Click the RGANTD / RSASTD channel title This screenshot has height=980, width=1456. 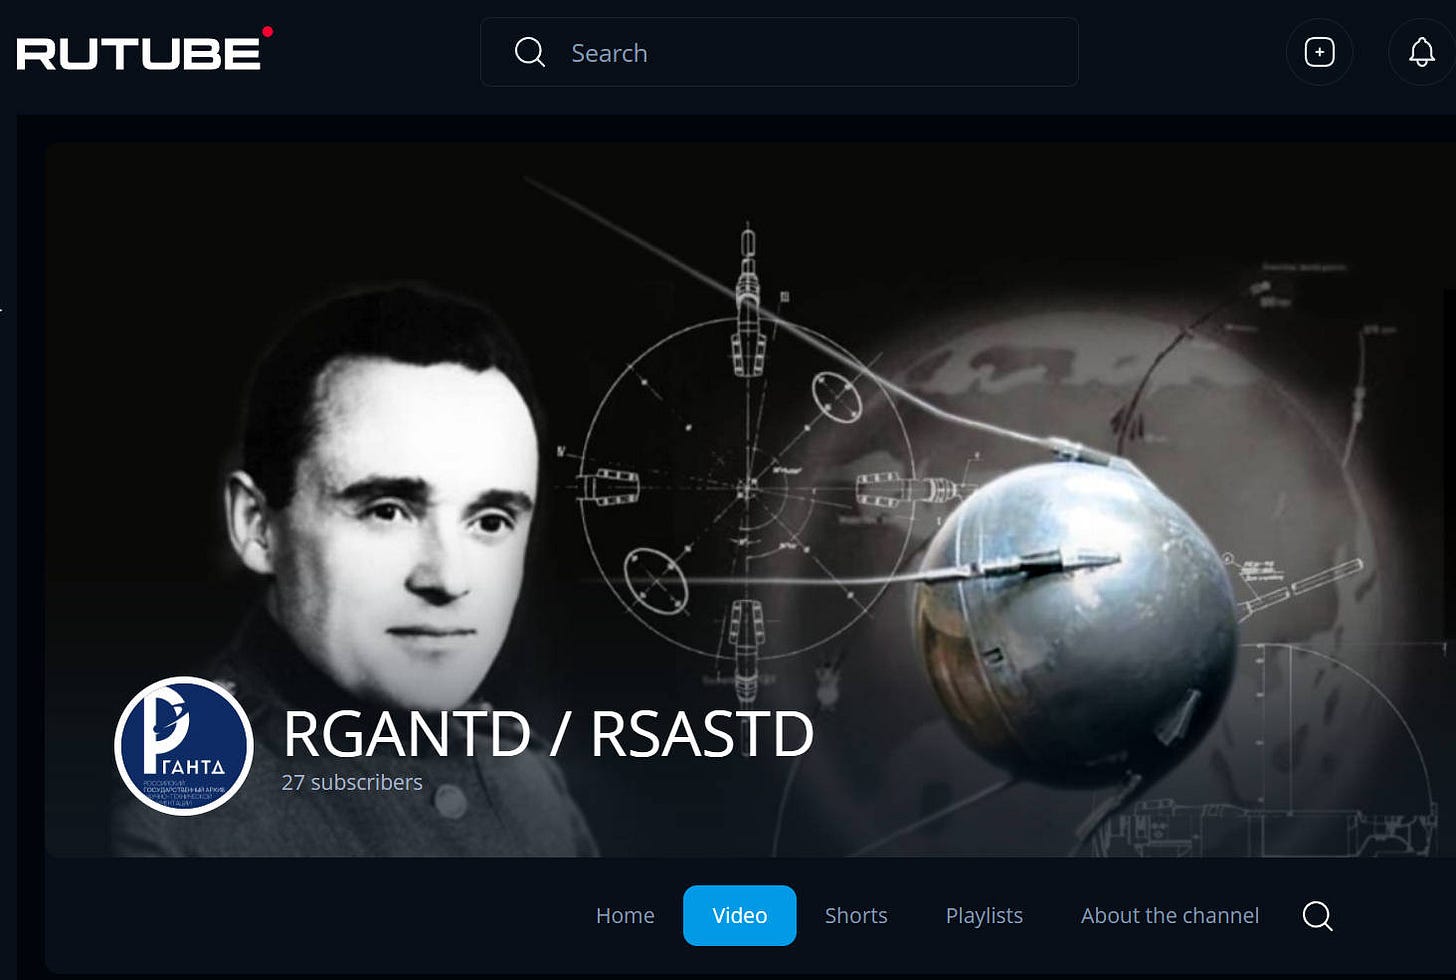click(549, 734)
